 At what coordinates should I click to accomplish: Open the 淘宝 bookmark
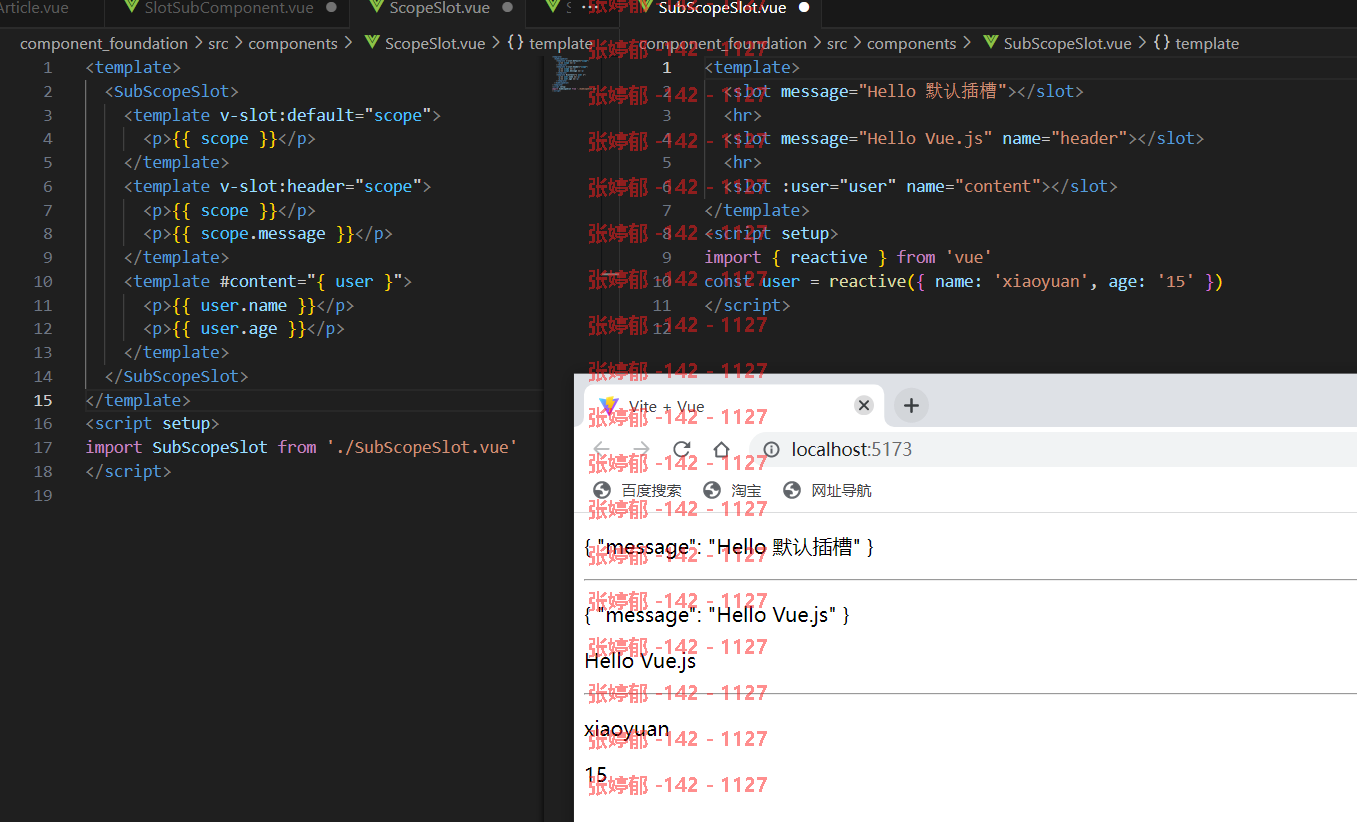pos(733,490)
